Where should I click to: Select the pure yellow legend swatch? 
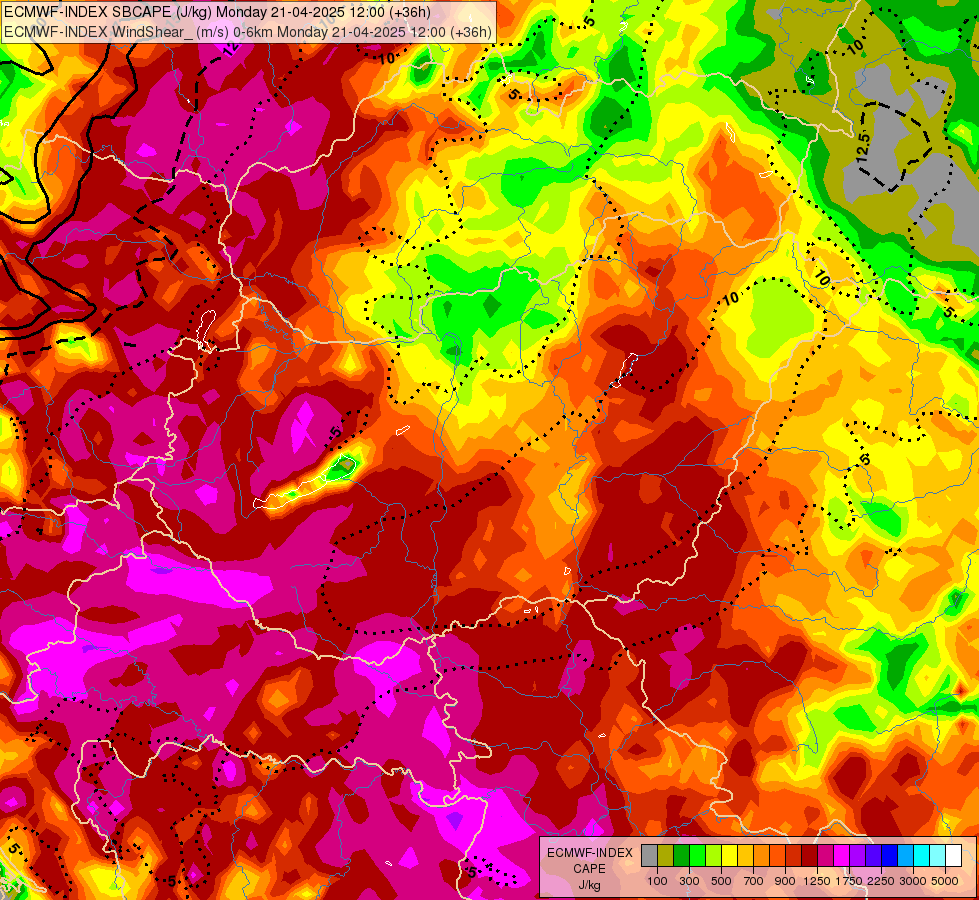pyautogui.click(x=729, y=855)
